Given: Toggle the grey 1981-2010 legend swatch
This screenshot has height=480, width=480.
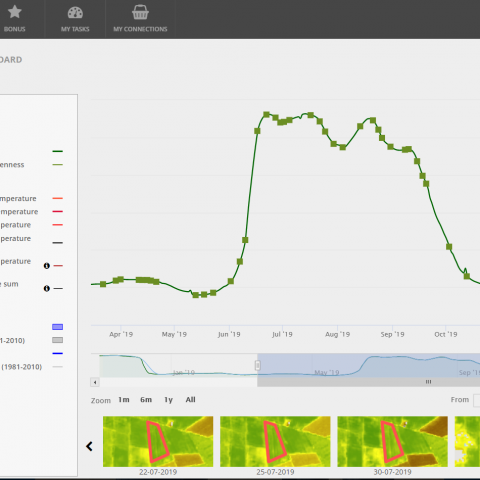Looking at the screenshot, I should (x=58, y=340).
